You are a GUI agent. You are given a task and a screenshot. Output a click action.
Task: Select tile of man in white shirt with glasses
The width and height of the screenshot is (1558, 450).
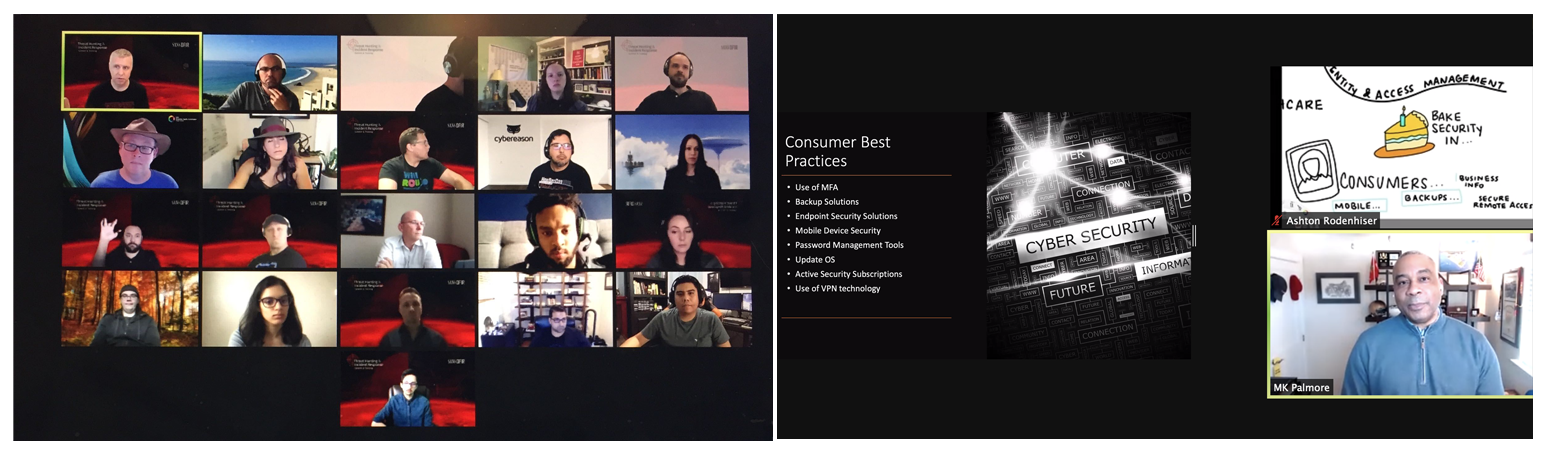click(x=407, y=230)
